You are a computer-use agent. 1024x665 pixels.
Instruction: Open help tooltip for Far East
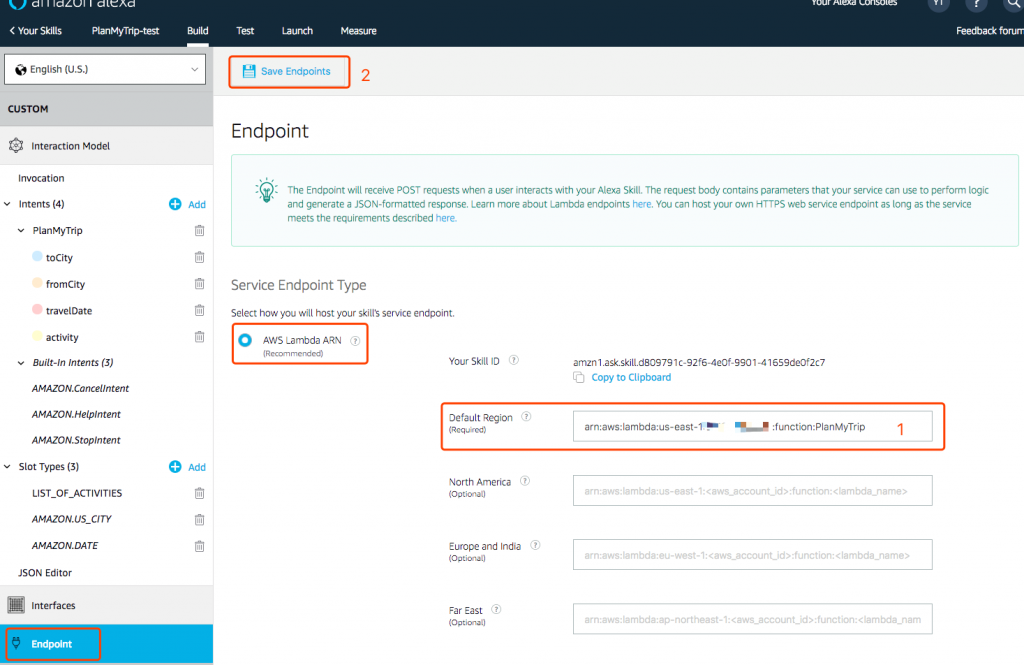pos(496,609)
